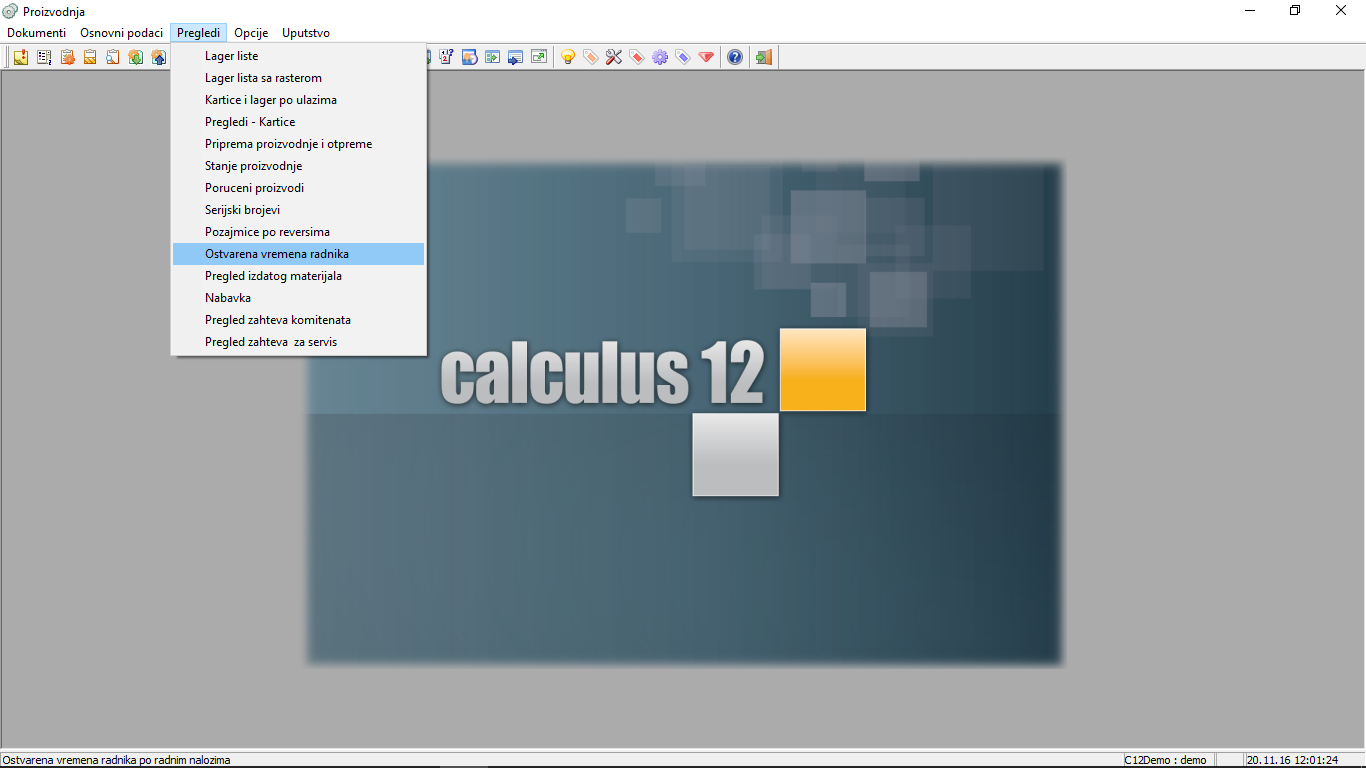Open Pregled zahteva komitenata
Viewport: 1366px width, 768px height.
[298, 320]
